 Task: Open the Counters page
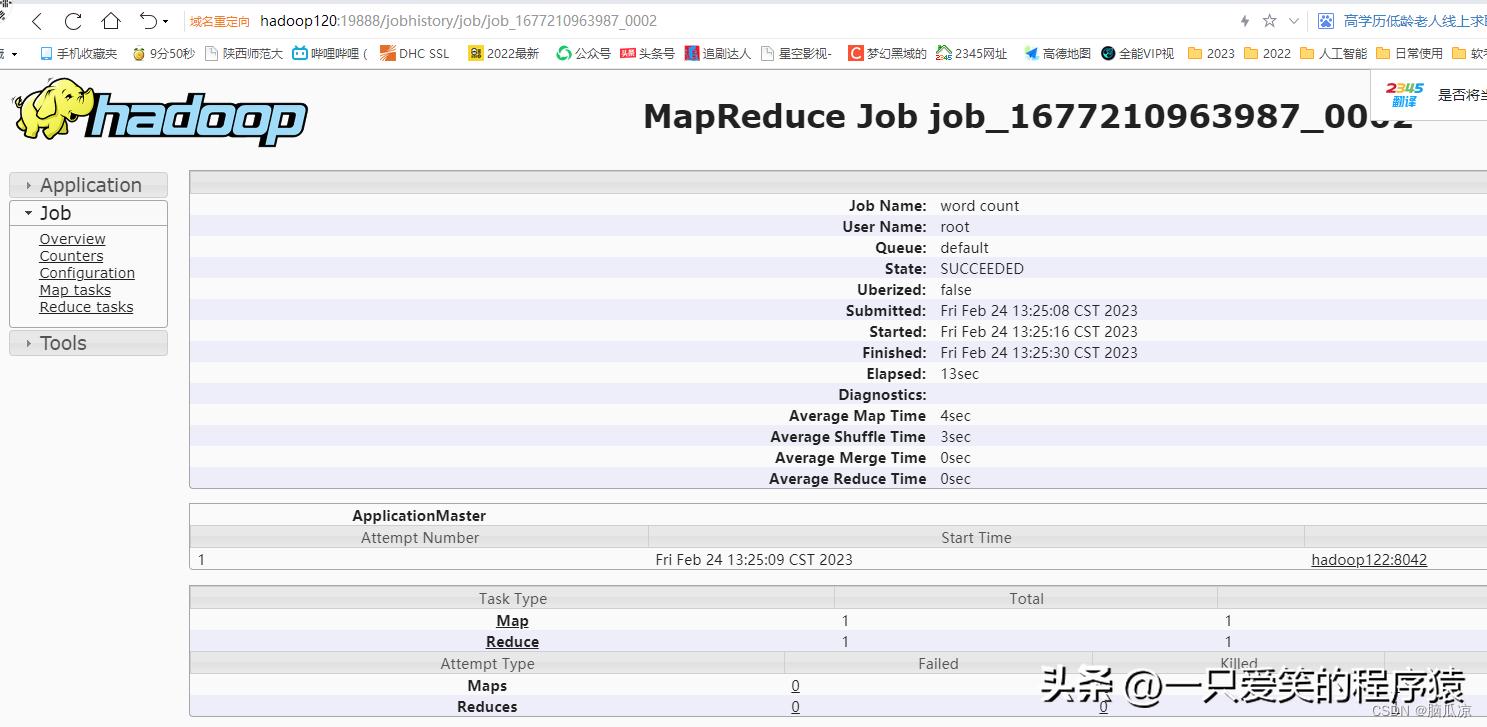pos(71,256)
